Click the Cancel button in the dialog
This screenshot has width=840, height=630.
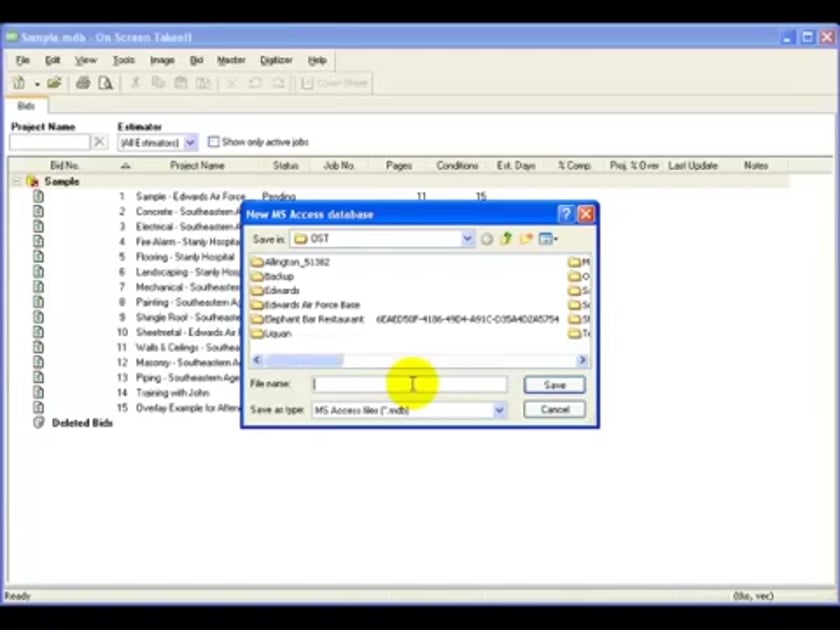(x=554, y=410)
